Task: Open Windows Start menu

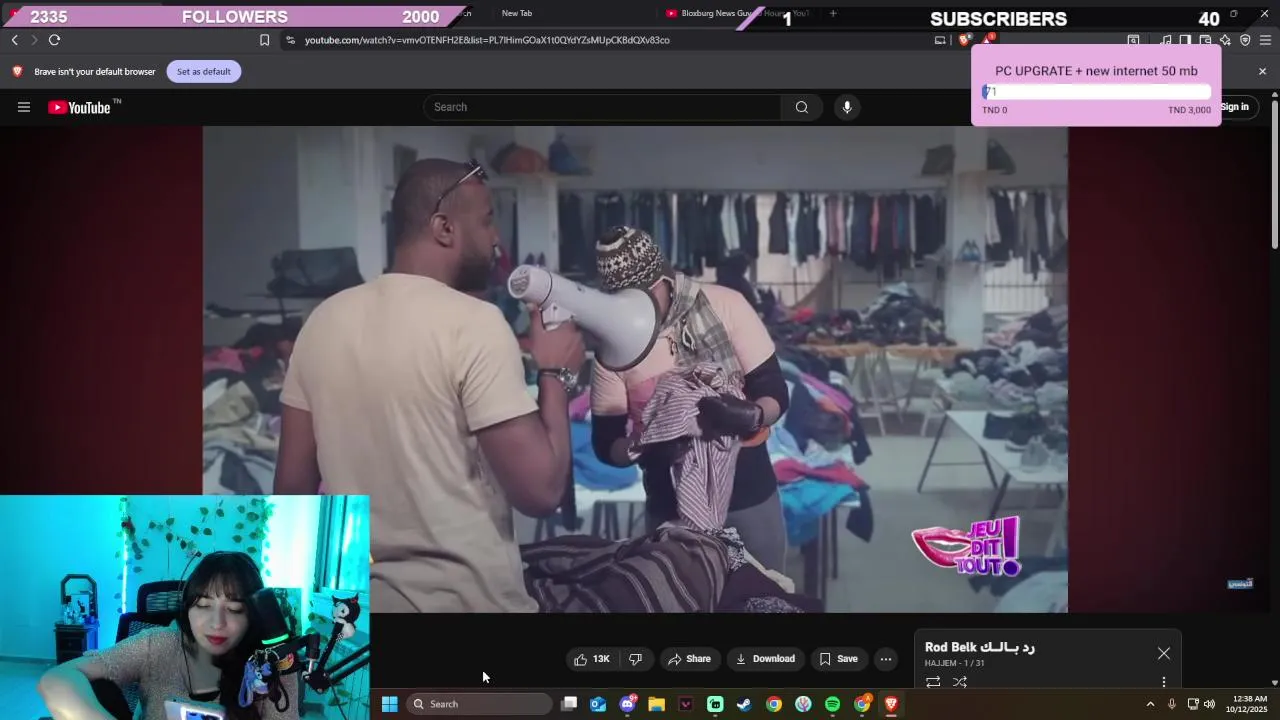Action: coord(390,704)
